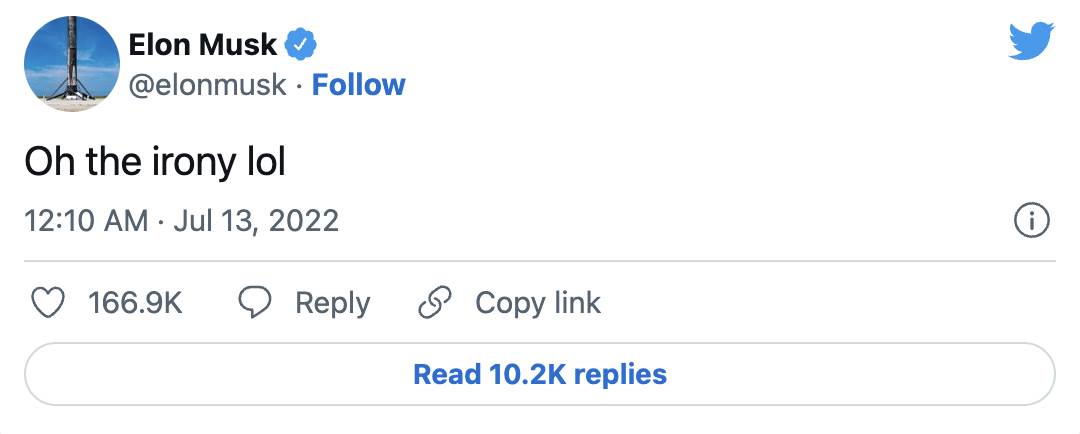
Task: Like the tweet with the heart icon
Action: click(x=49, y=303)
